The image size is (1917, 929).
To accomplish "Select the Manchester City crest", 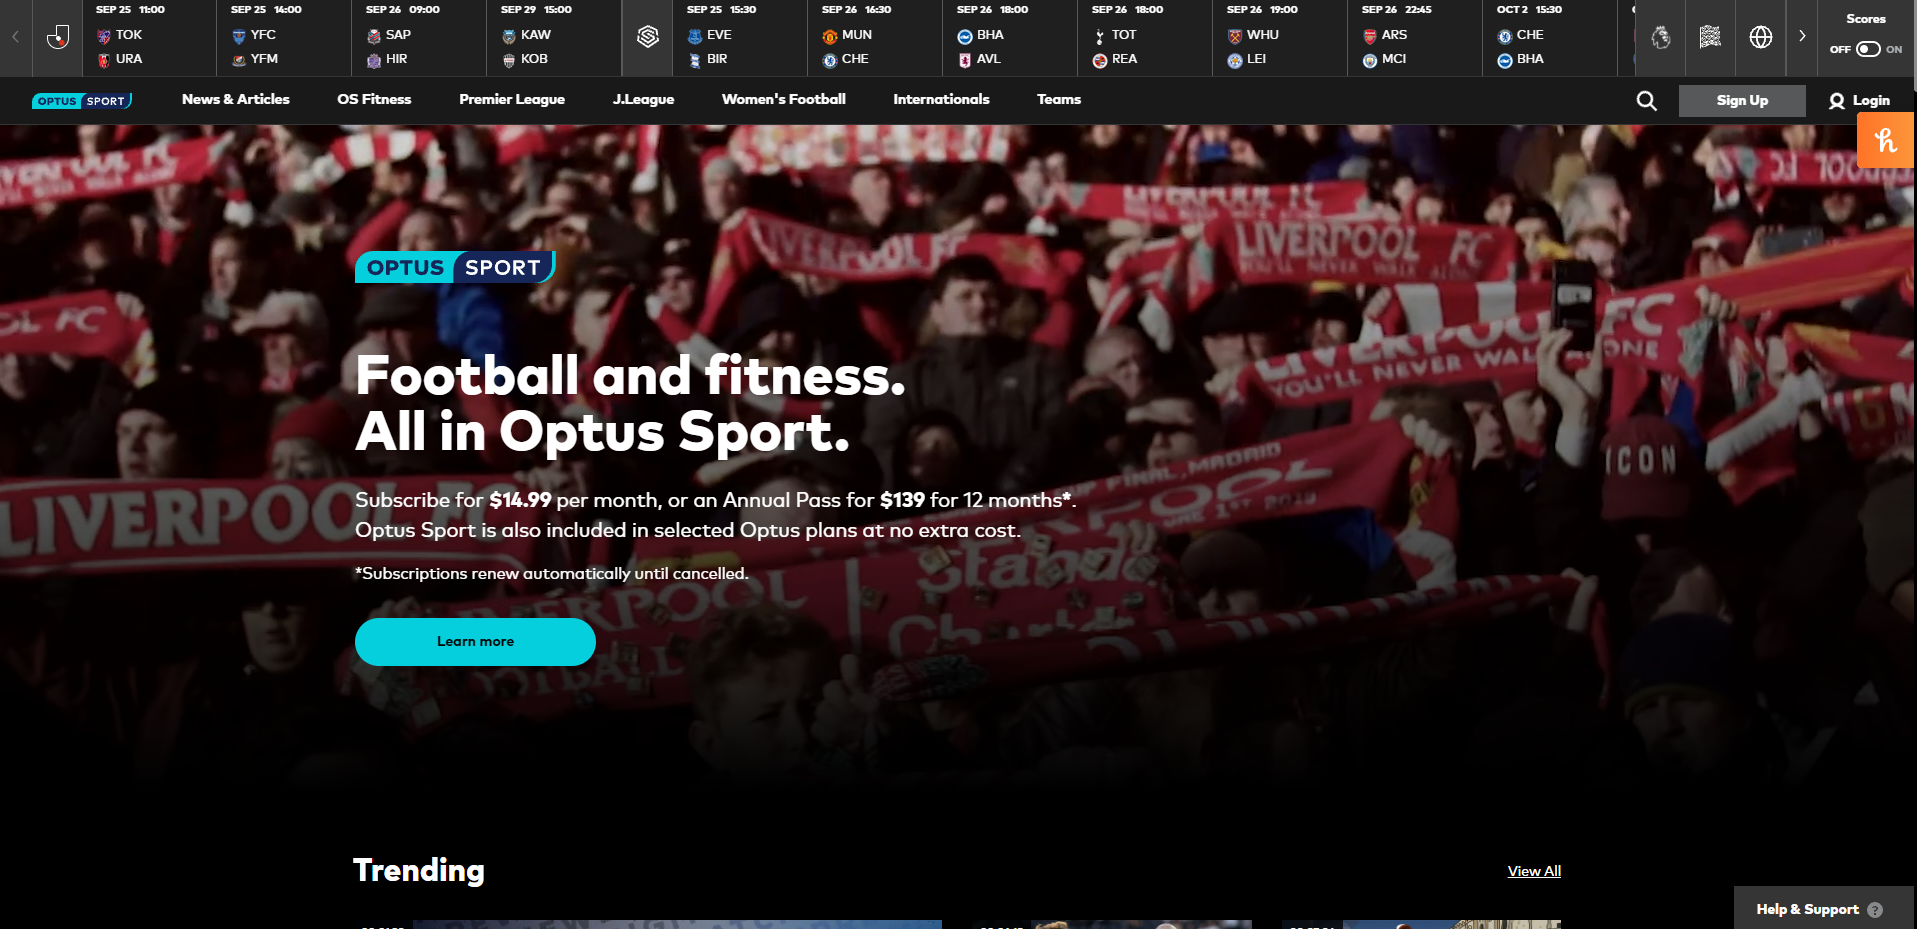I will [x=1370, y=60].
